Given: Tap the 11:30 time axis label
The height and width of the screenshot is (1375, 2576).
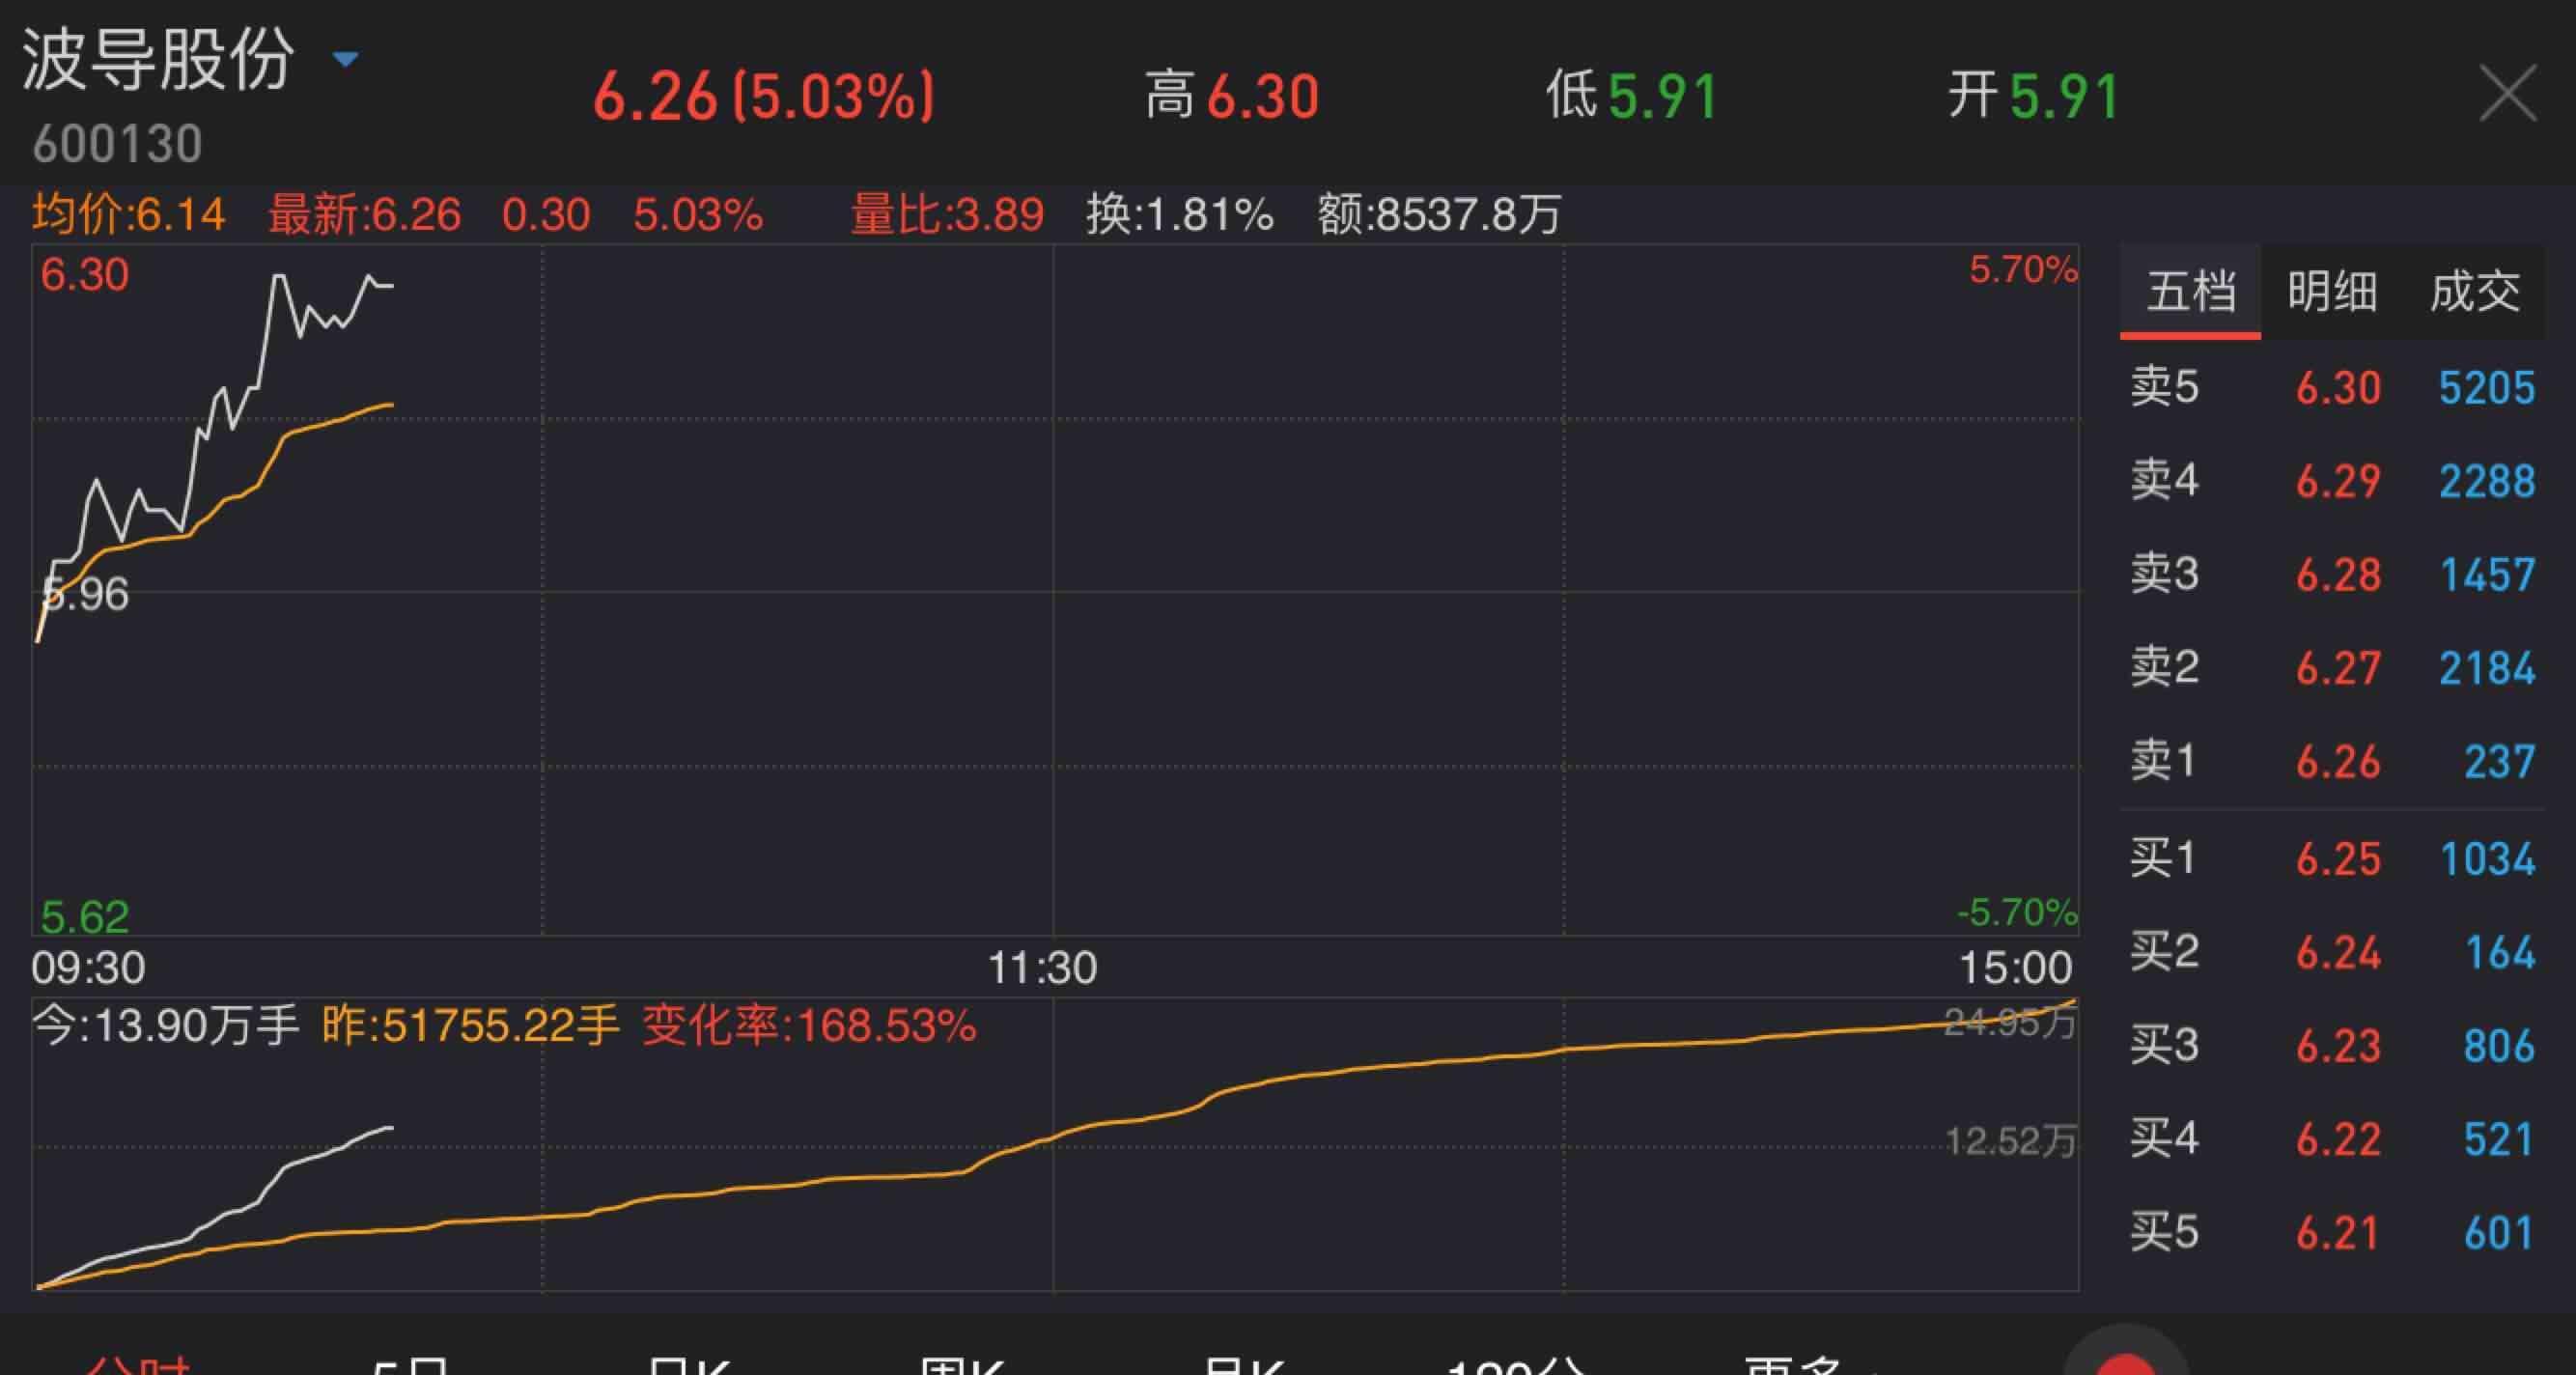Looking at the screenshot, I should [1042, 967].
